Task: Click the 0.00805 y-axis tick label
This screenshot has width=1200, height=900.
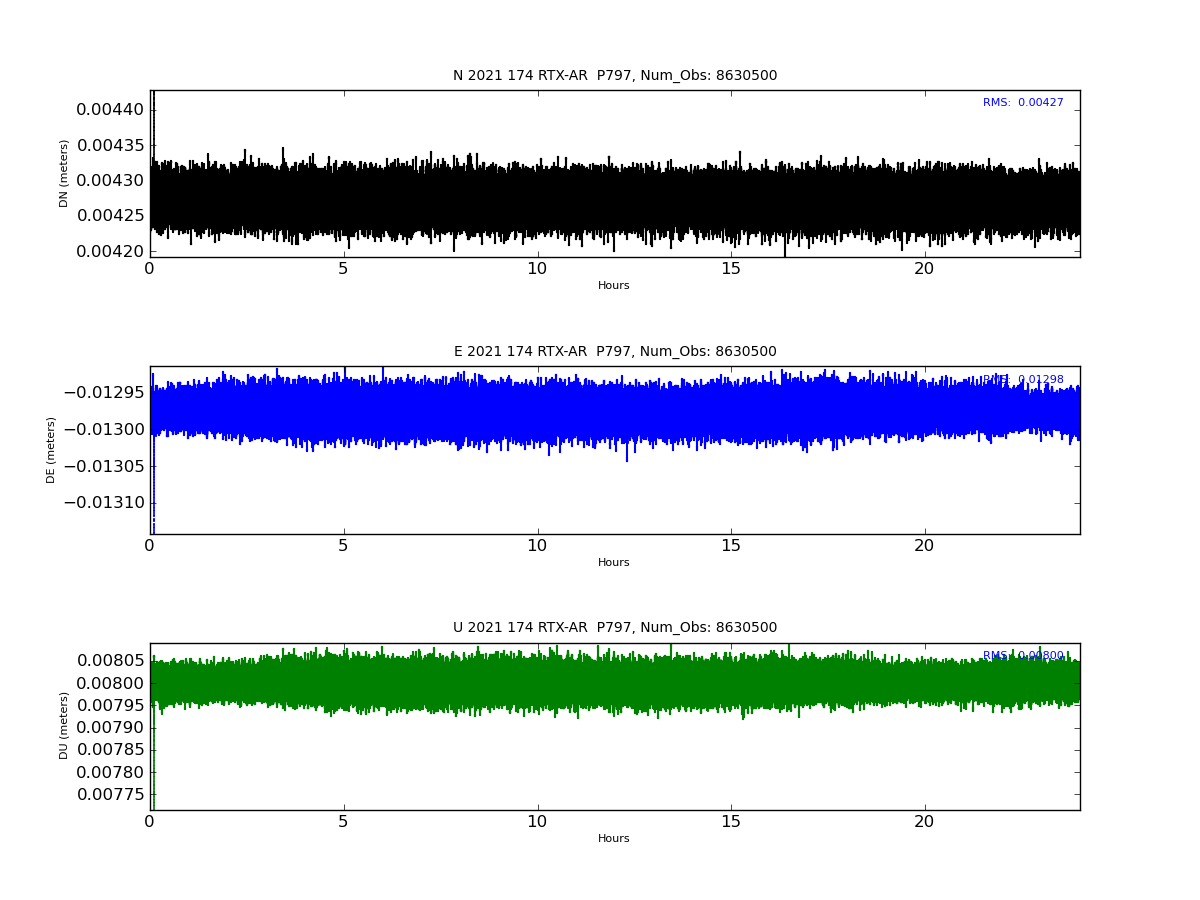Action: (x=110, y=661)
